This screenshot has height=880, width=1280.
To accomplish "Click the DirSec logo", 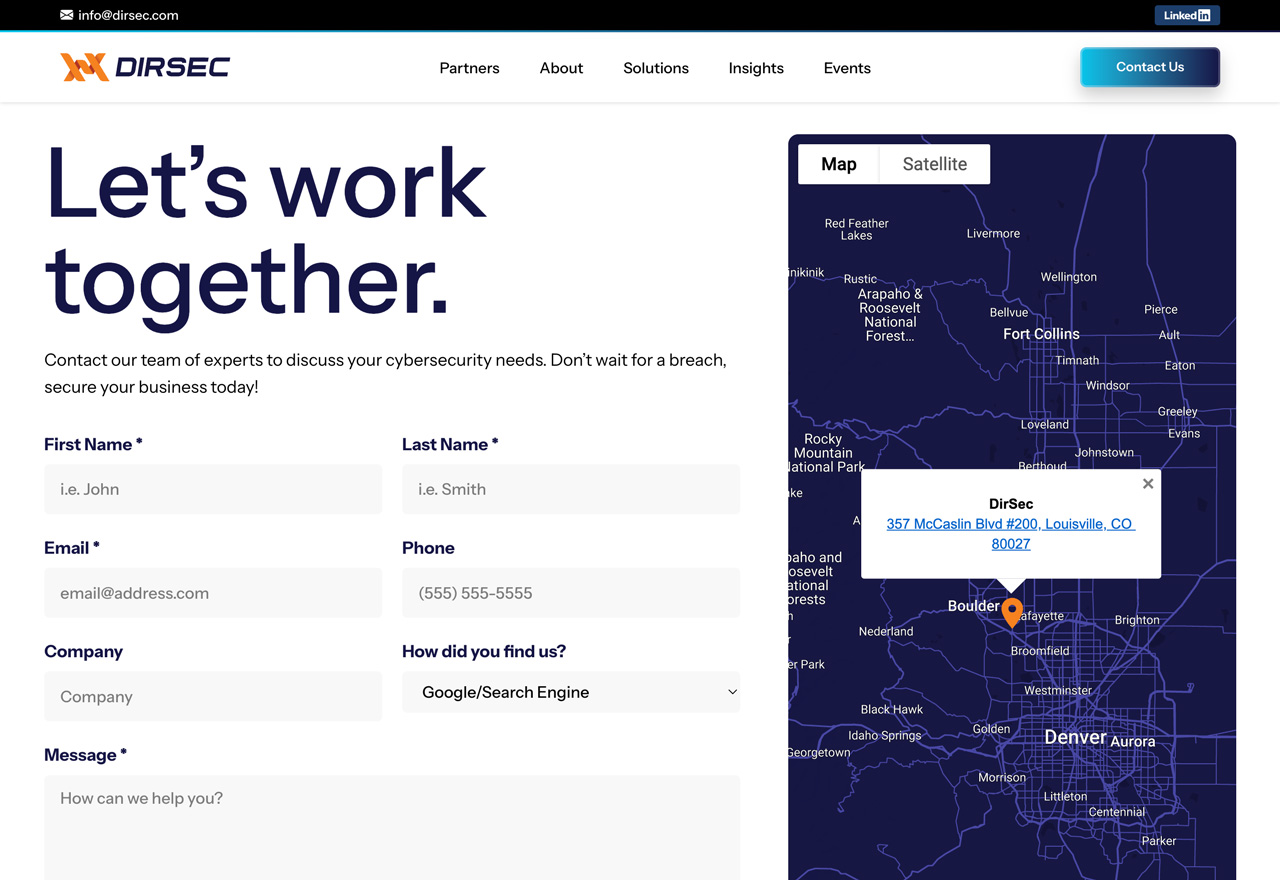I will [x=145, y=67].
